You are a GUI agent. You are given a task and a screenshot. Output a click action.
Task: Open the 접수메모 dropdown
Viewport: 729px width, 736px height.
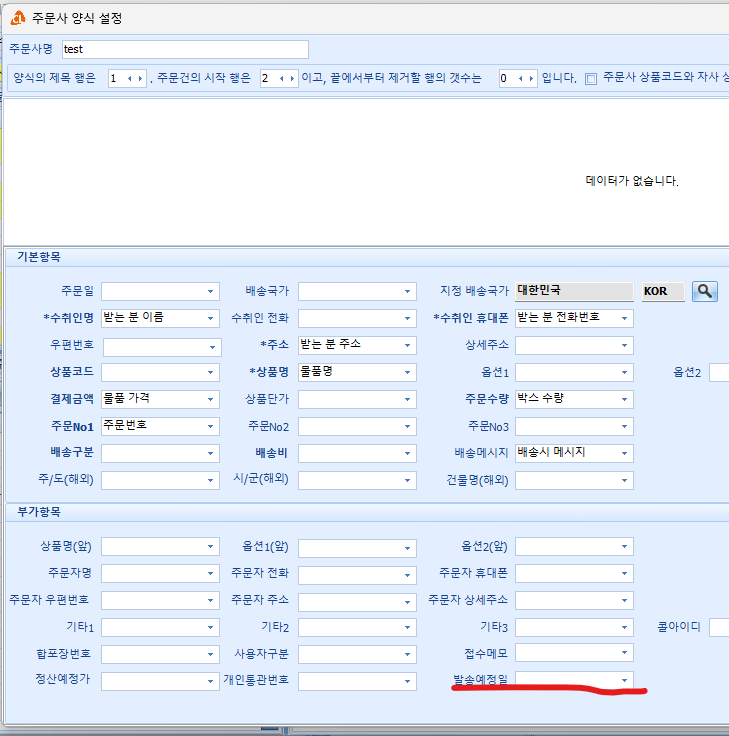(624, 653)
